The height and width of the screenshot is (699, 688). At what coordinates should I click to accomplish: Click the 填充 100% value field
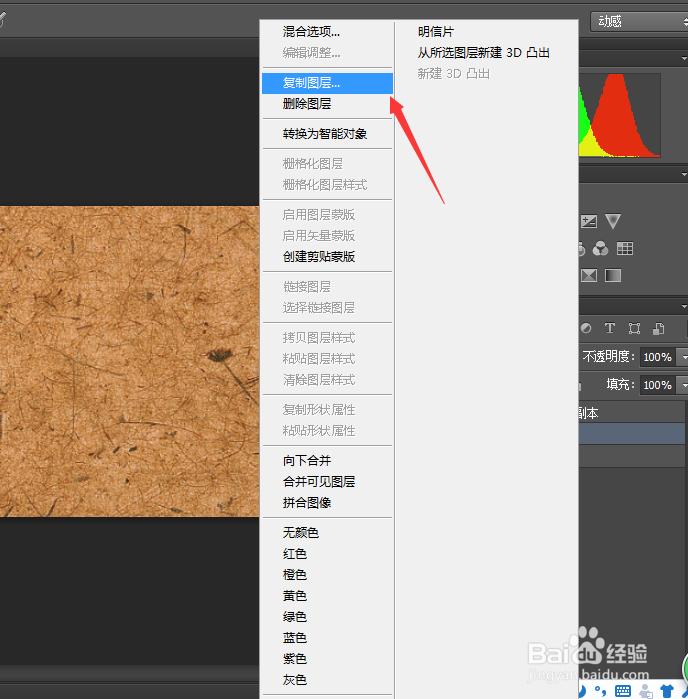point(658,385)
